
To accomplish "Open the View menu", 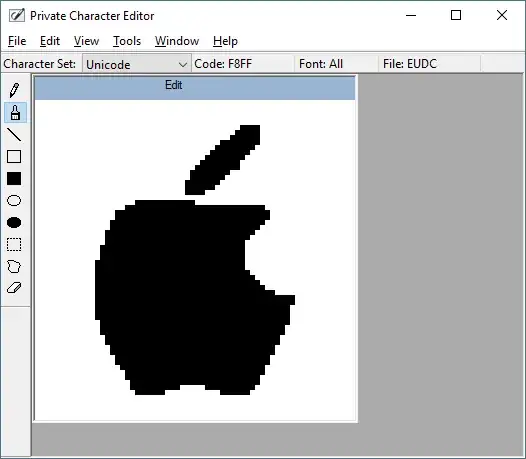I will [86, 41].
